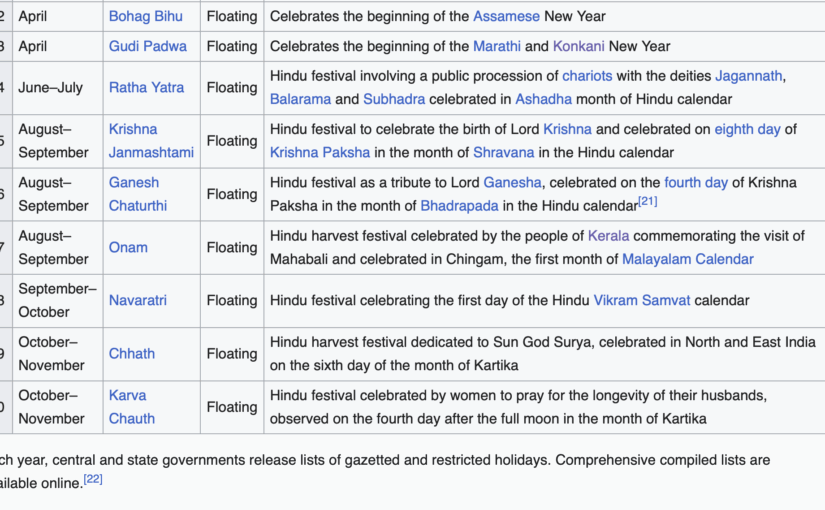The width and height of the screenshot is (825, 510).
Task: Click the Floating cell in Ratha Yatra row
Action: (232, 87)
